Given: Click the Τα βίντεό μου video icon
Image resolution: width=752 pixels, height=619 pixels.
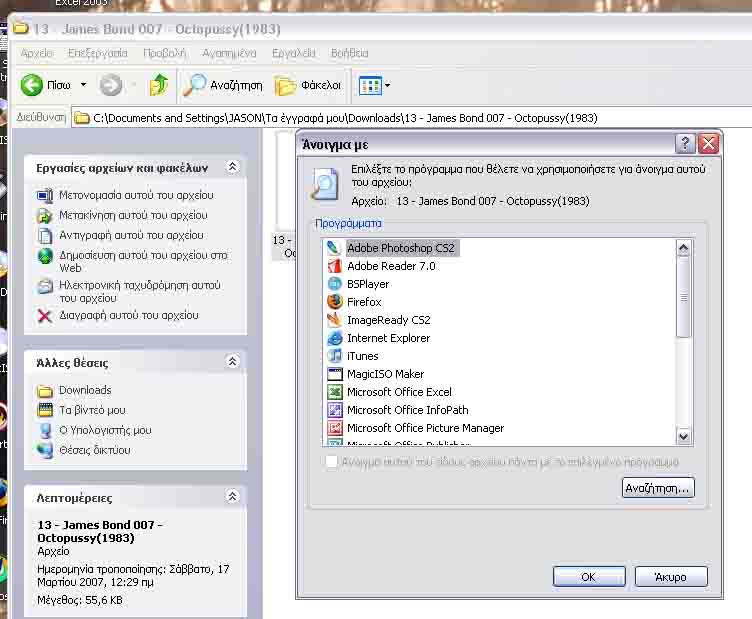Looking at the screenshot, I should (45, 410).
